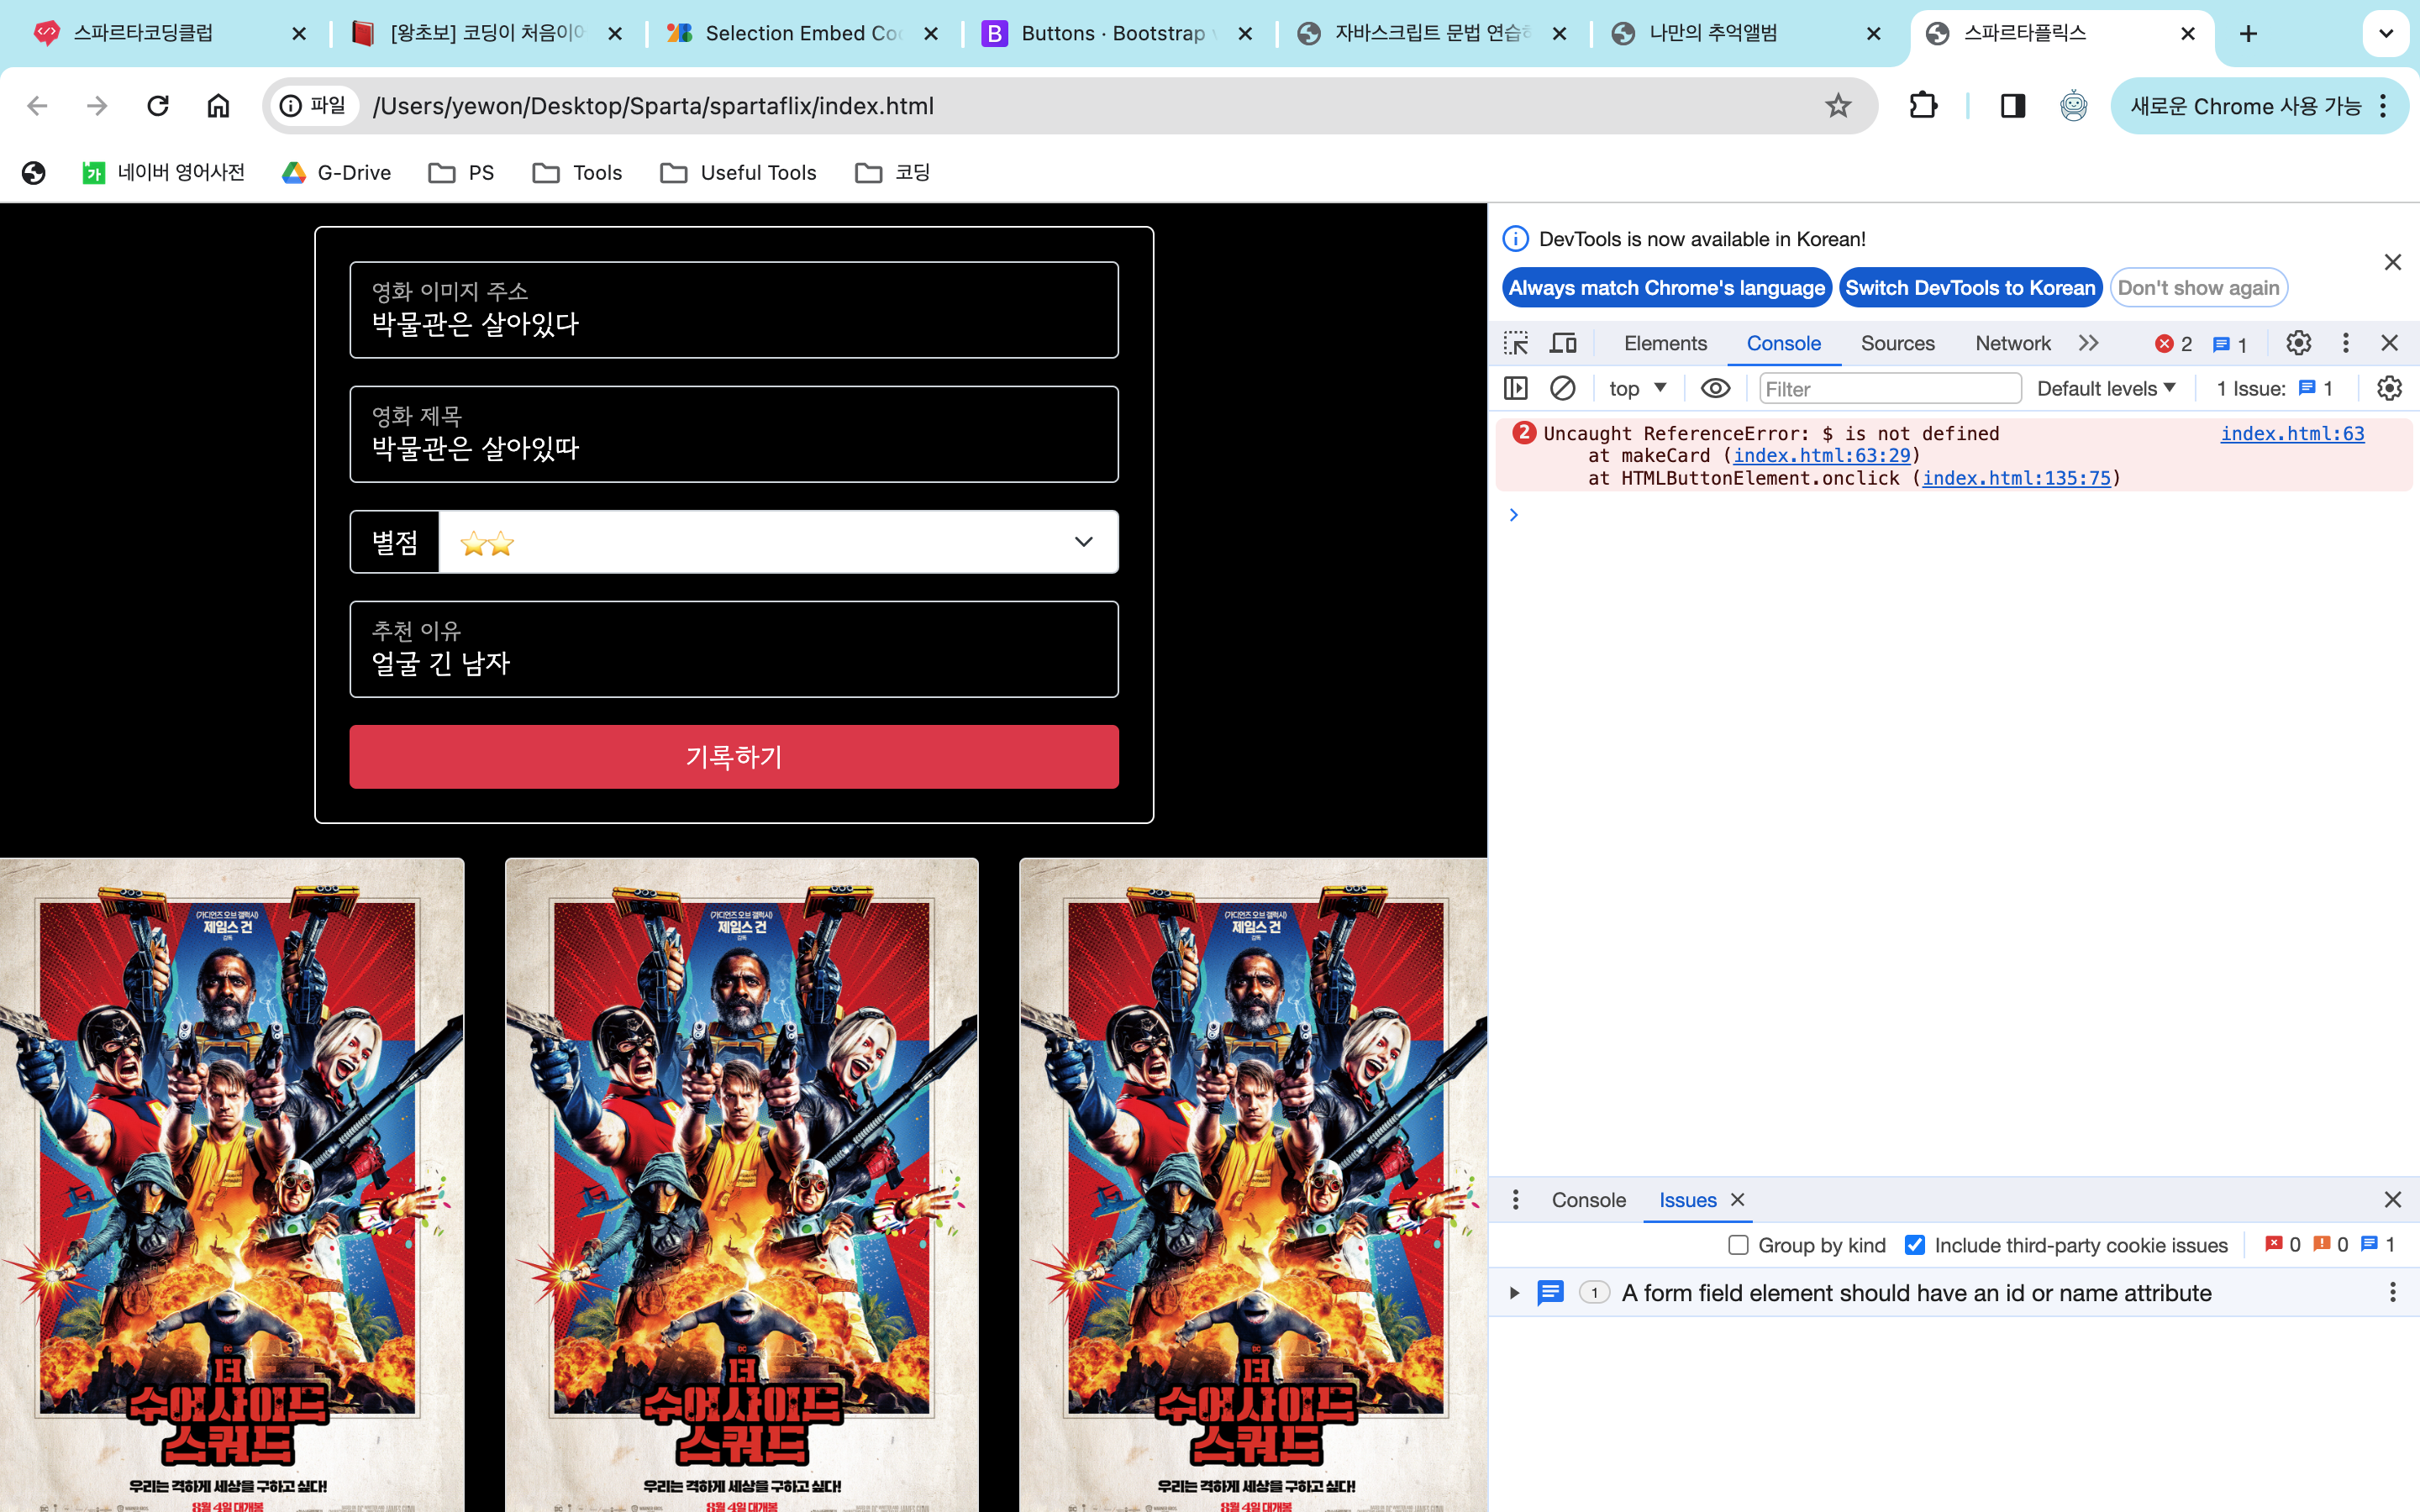The width and height of the screenshot is (2420, 1512).
Task: Open the Tools bookmarks folder
Action: point(577,173)
